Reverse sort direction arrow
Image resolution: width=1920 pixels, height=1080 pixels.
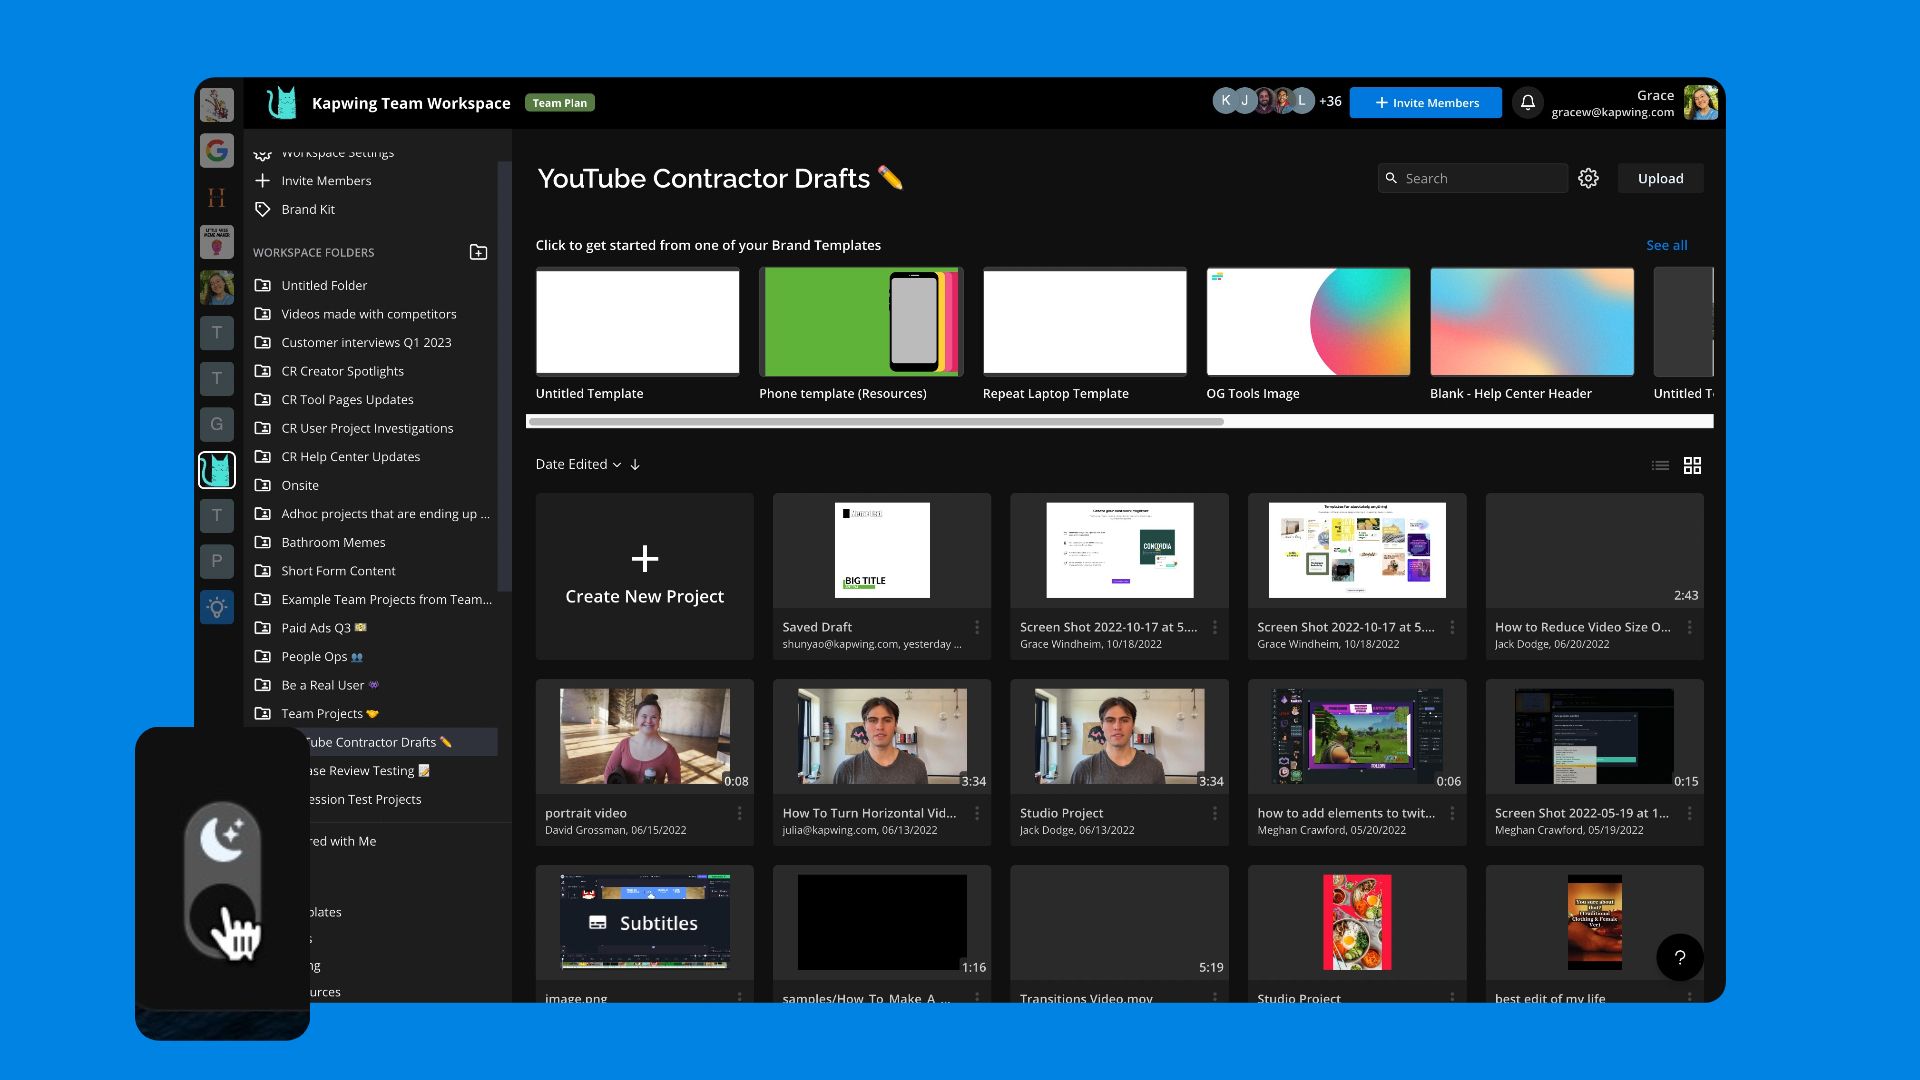635,464
